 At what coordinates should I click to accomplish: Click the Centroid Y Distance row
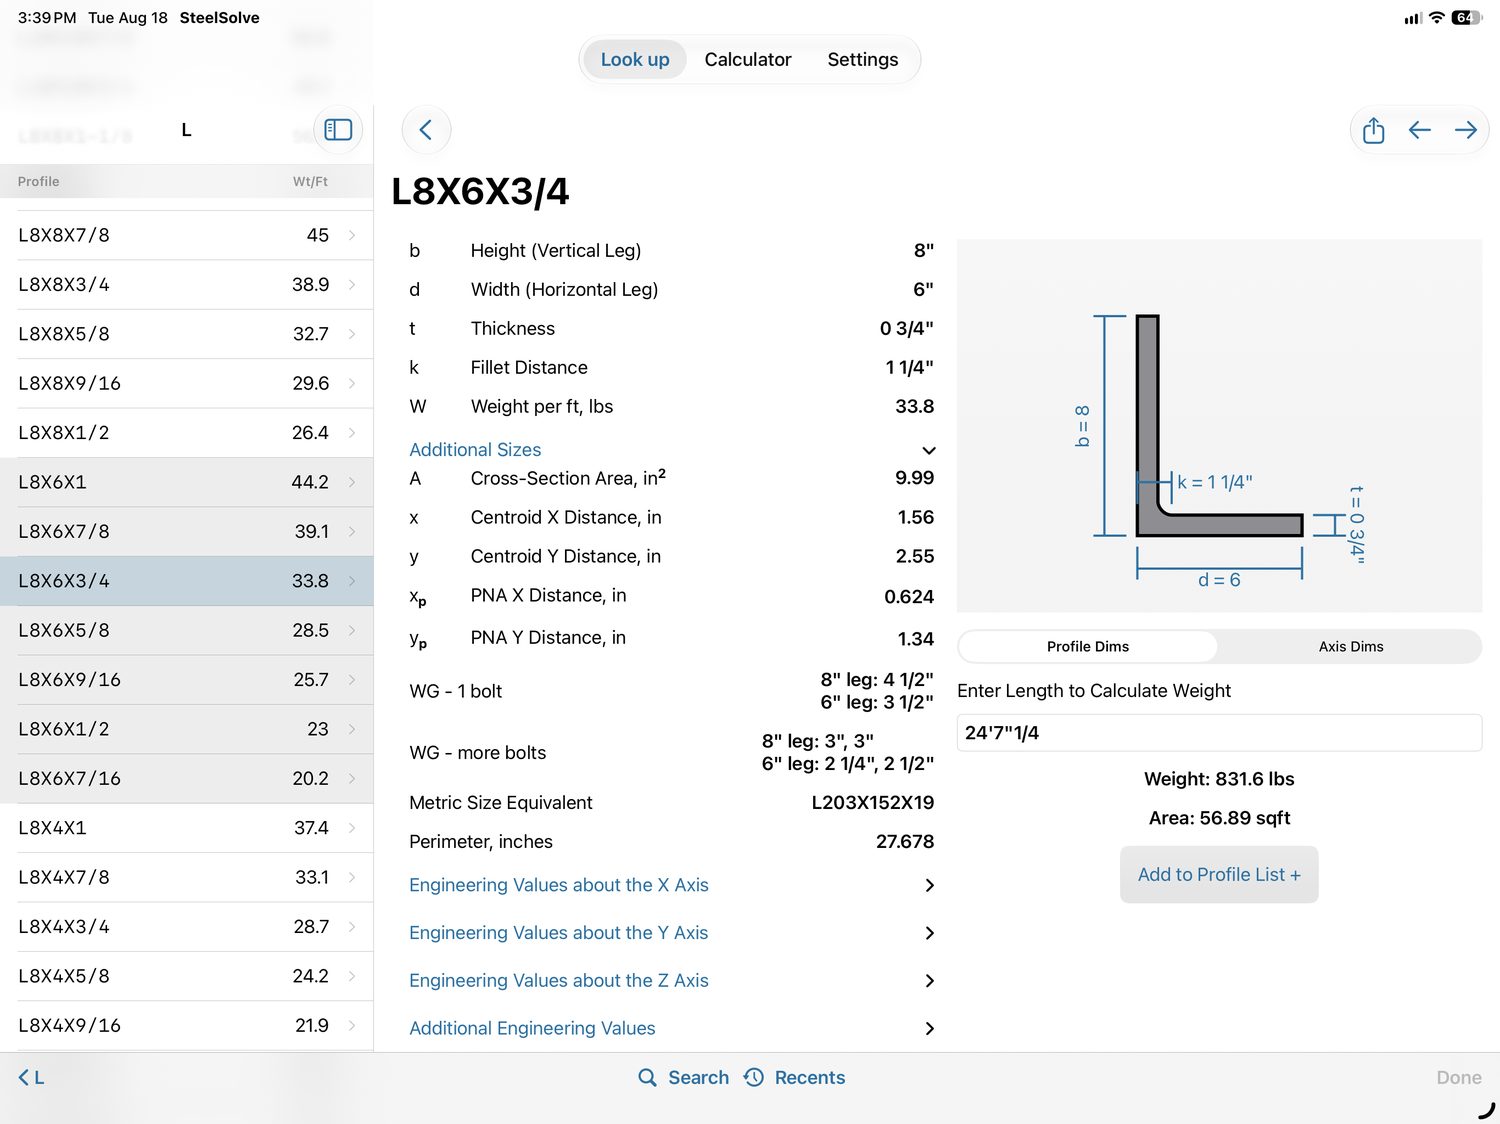coord(671,556)
